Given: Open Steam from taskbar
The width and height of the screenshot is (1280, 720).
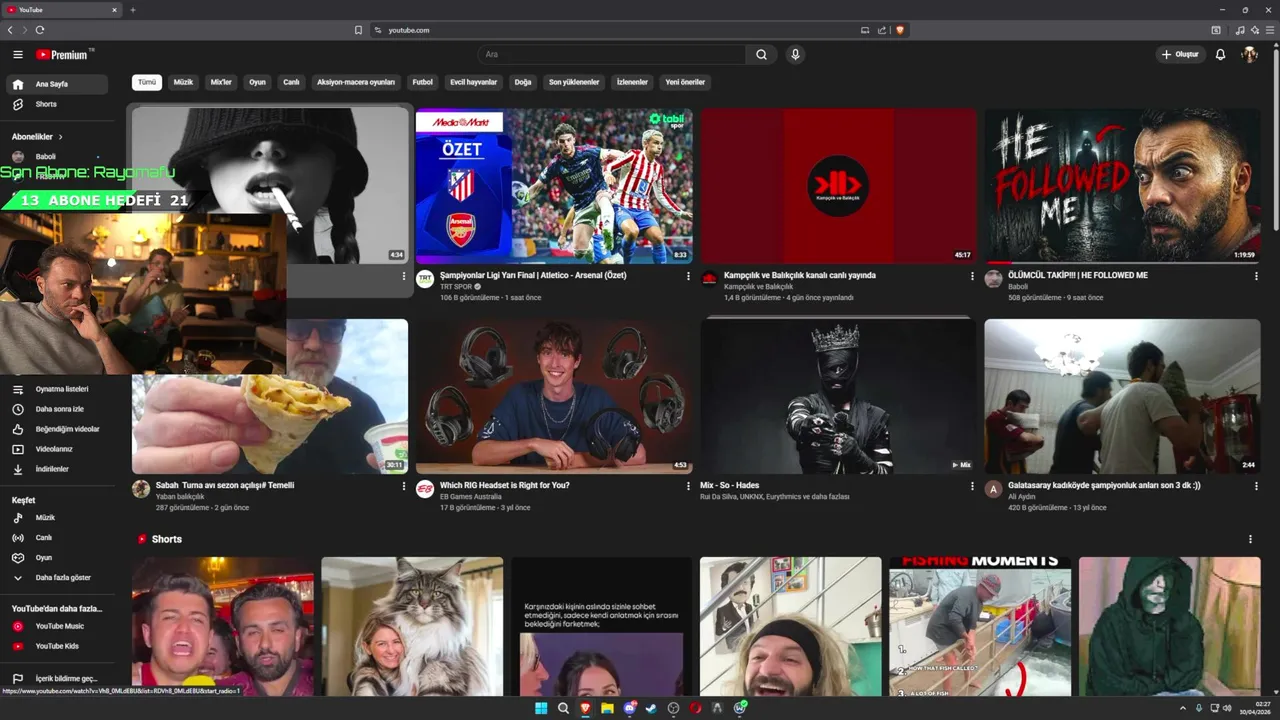Looking at the screenshot, I should click(x=651, y=708).
